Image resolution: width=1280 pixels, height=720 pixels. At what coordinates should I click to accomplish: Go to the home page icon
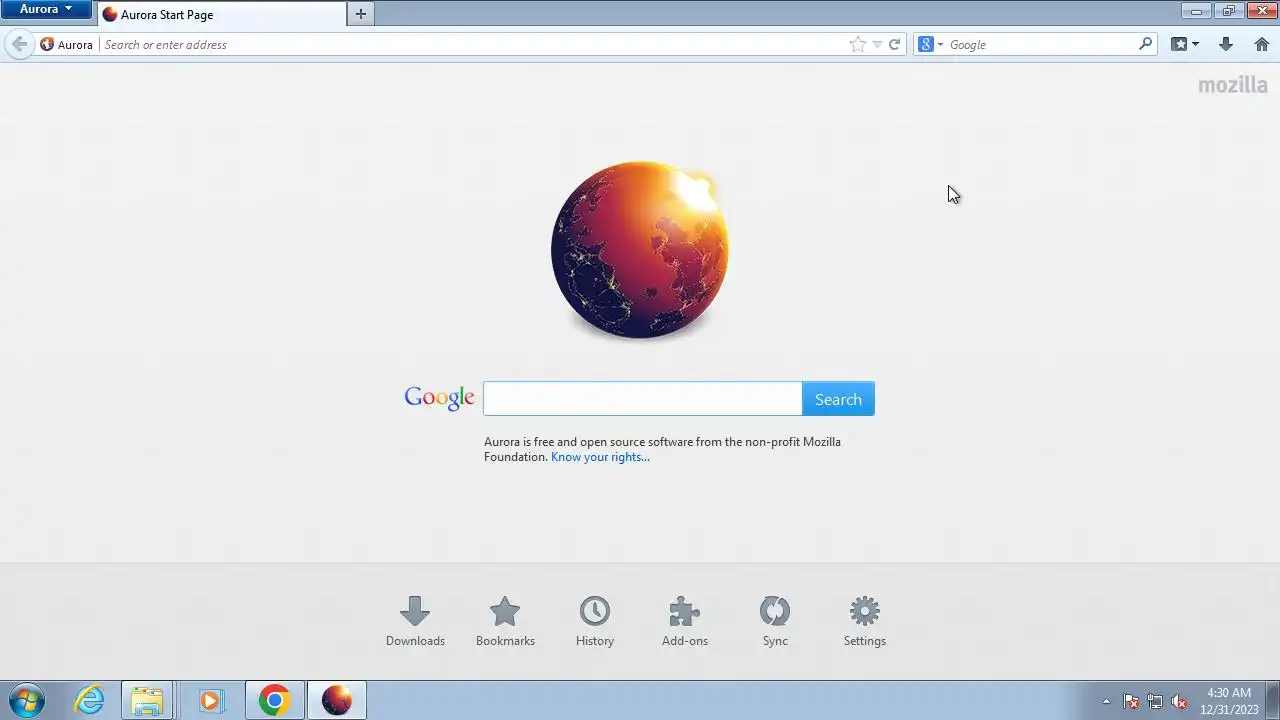(1262, 44)
